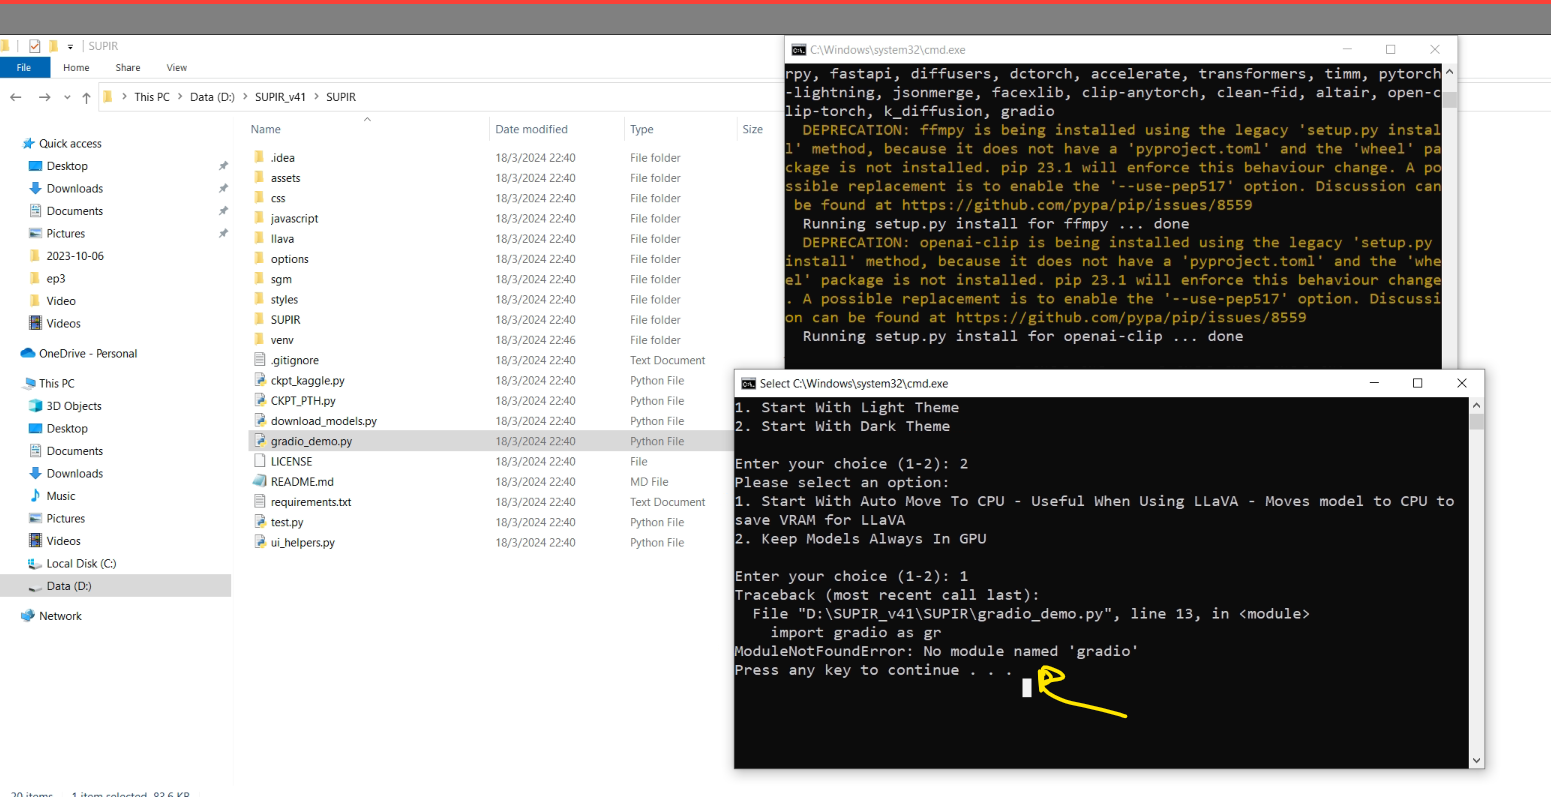Click the This PC computer icon in navigation pane
This screenshot has height=797, width=1551.
[28, 384]
